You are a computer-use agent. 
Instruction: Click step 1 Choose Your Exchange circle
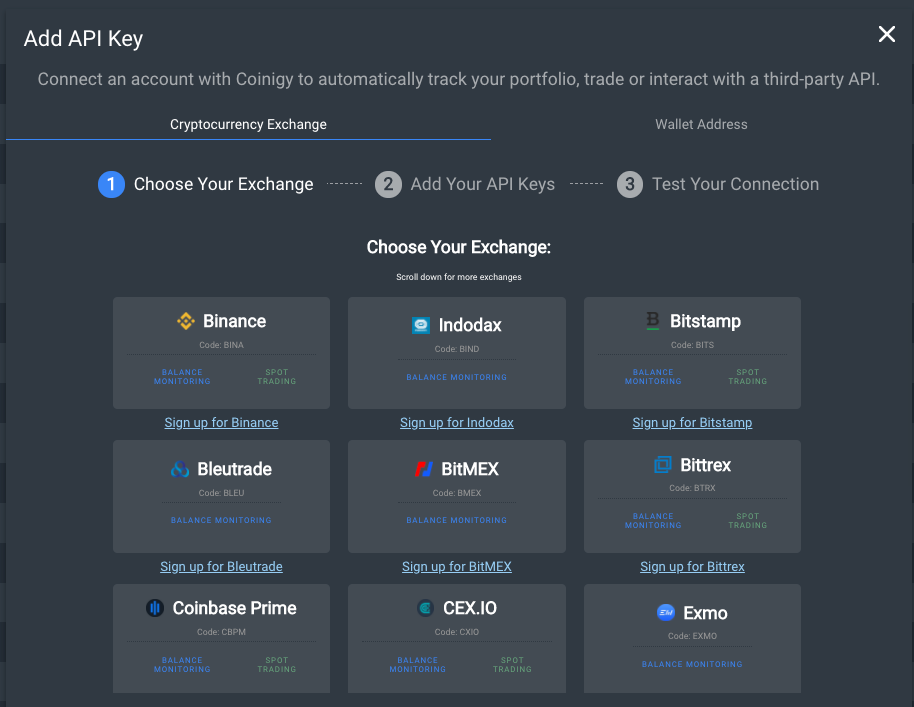click(111, 184)
